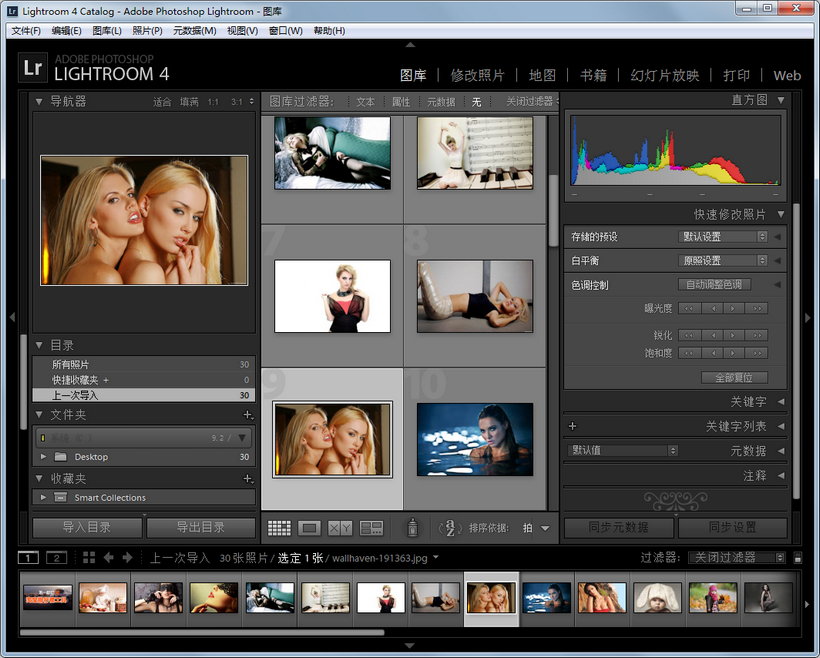Click the plus icon beside 收藏夹
This screenshot has width=820, height=658.
[248, 478]
